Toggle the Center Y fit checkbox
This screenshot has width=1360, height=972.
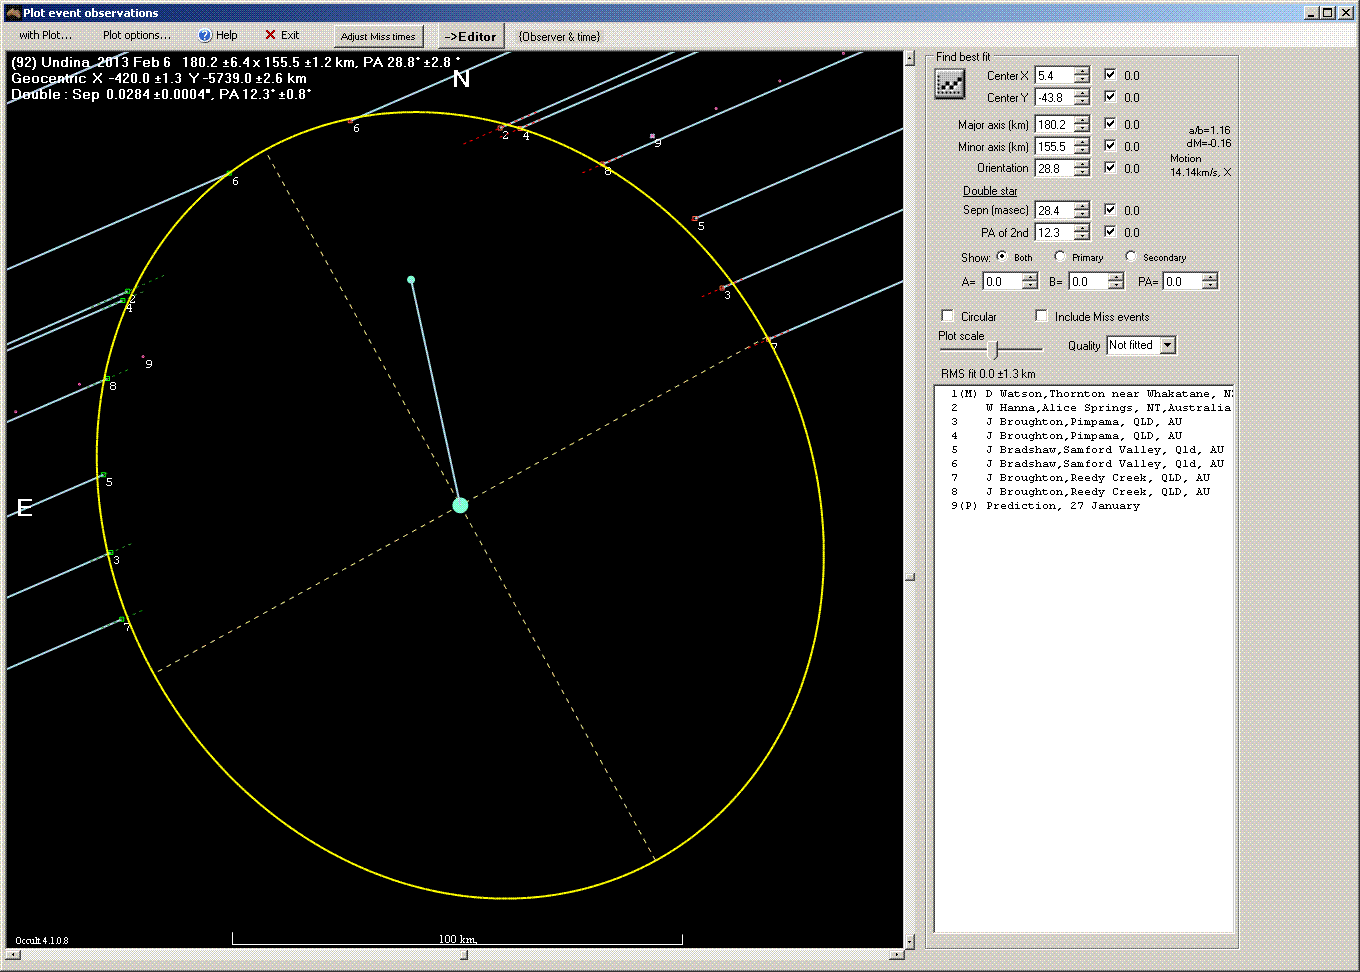[1110, 96]
